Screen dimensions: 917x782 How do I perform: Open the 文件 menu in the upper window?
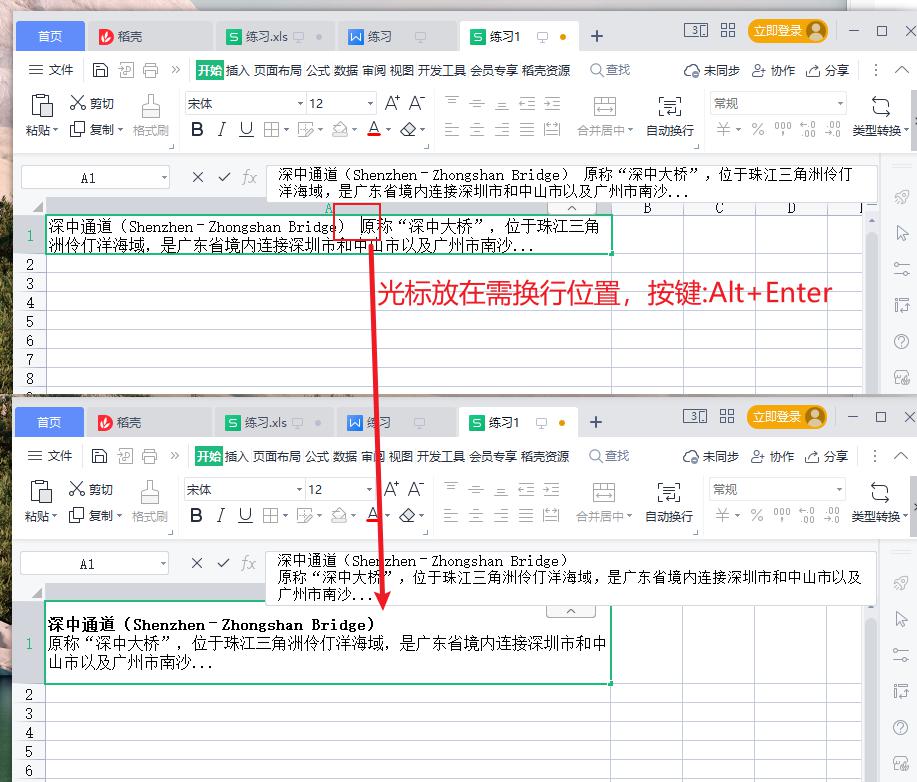[51, 70]
